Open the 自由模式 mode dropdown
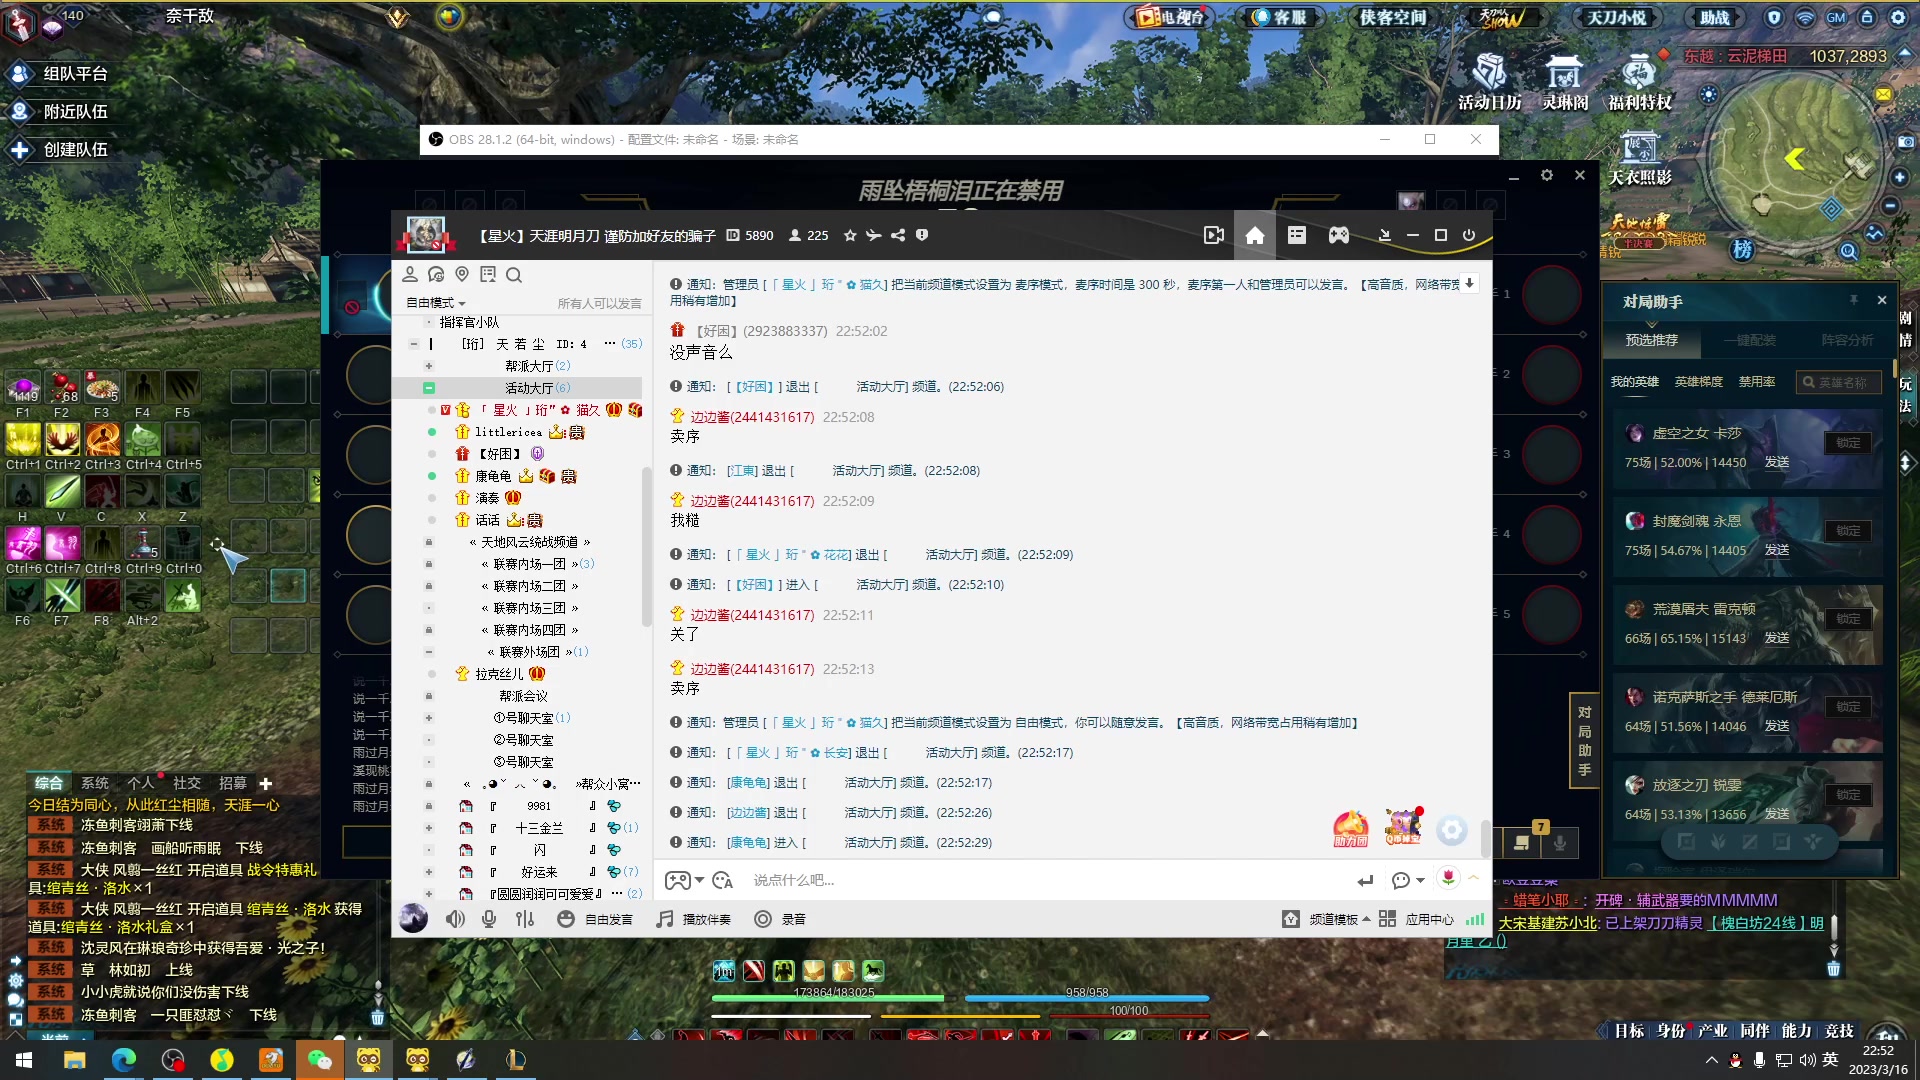Screen dimensions: 1920x1080 coord(436,303)
